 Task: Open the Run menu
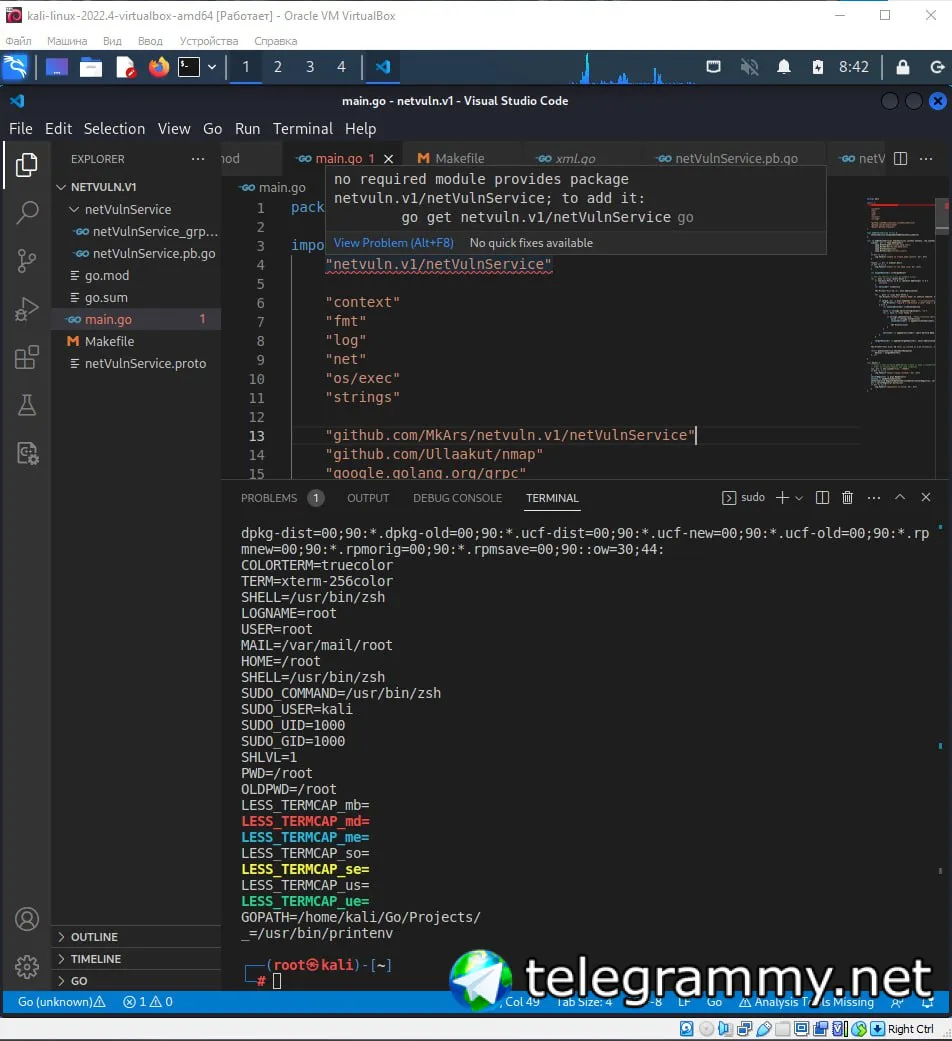[248, 129]
